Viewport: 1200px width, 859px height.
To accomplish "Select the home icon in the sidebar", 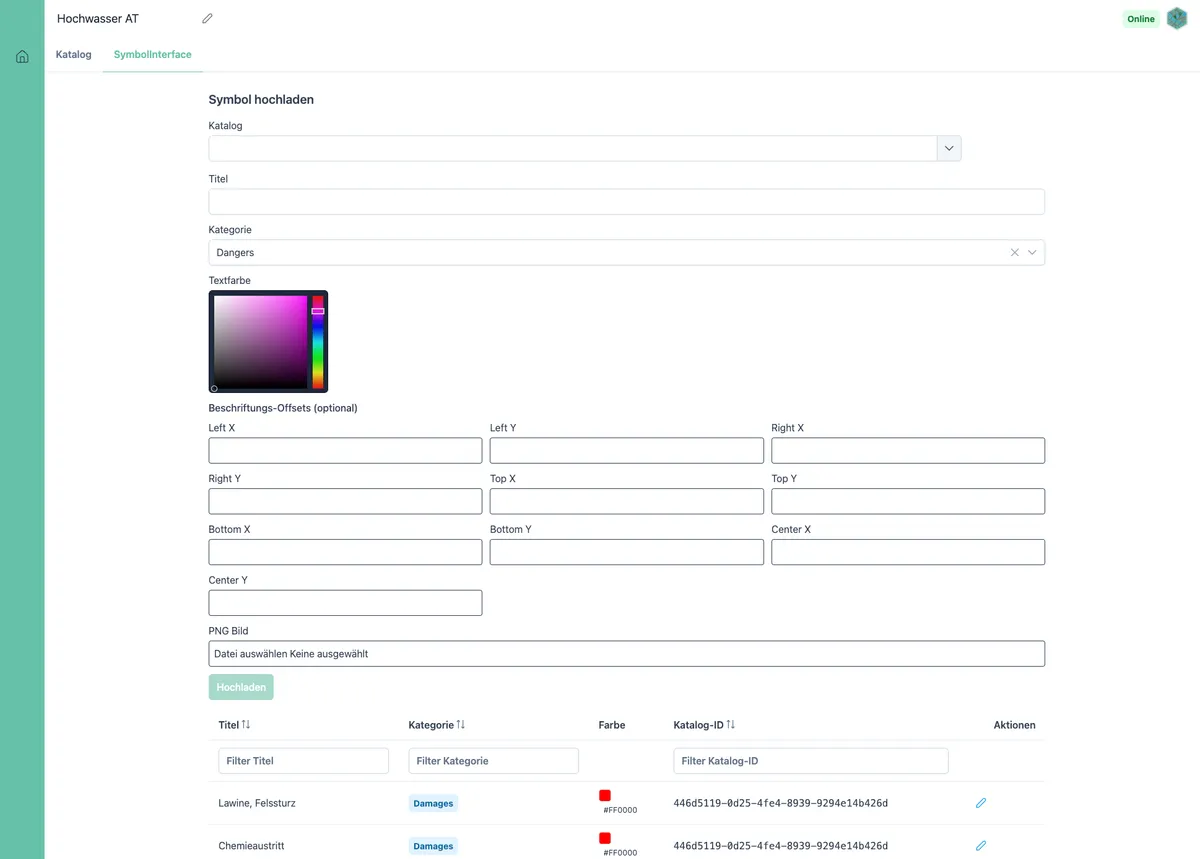I will point(22,55).
